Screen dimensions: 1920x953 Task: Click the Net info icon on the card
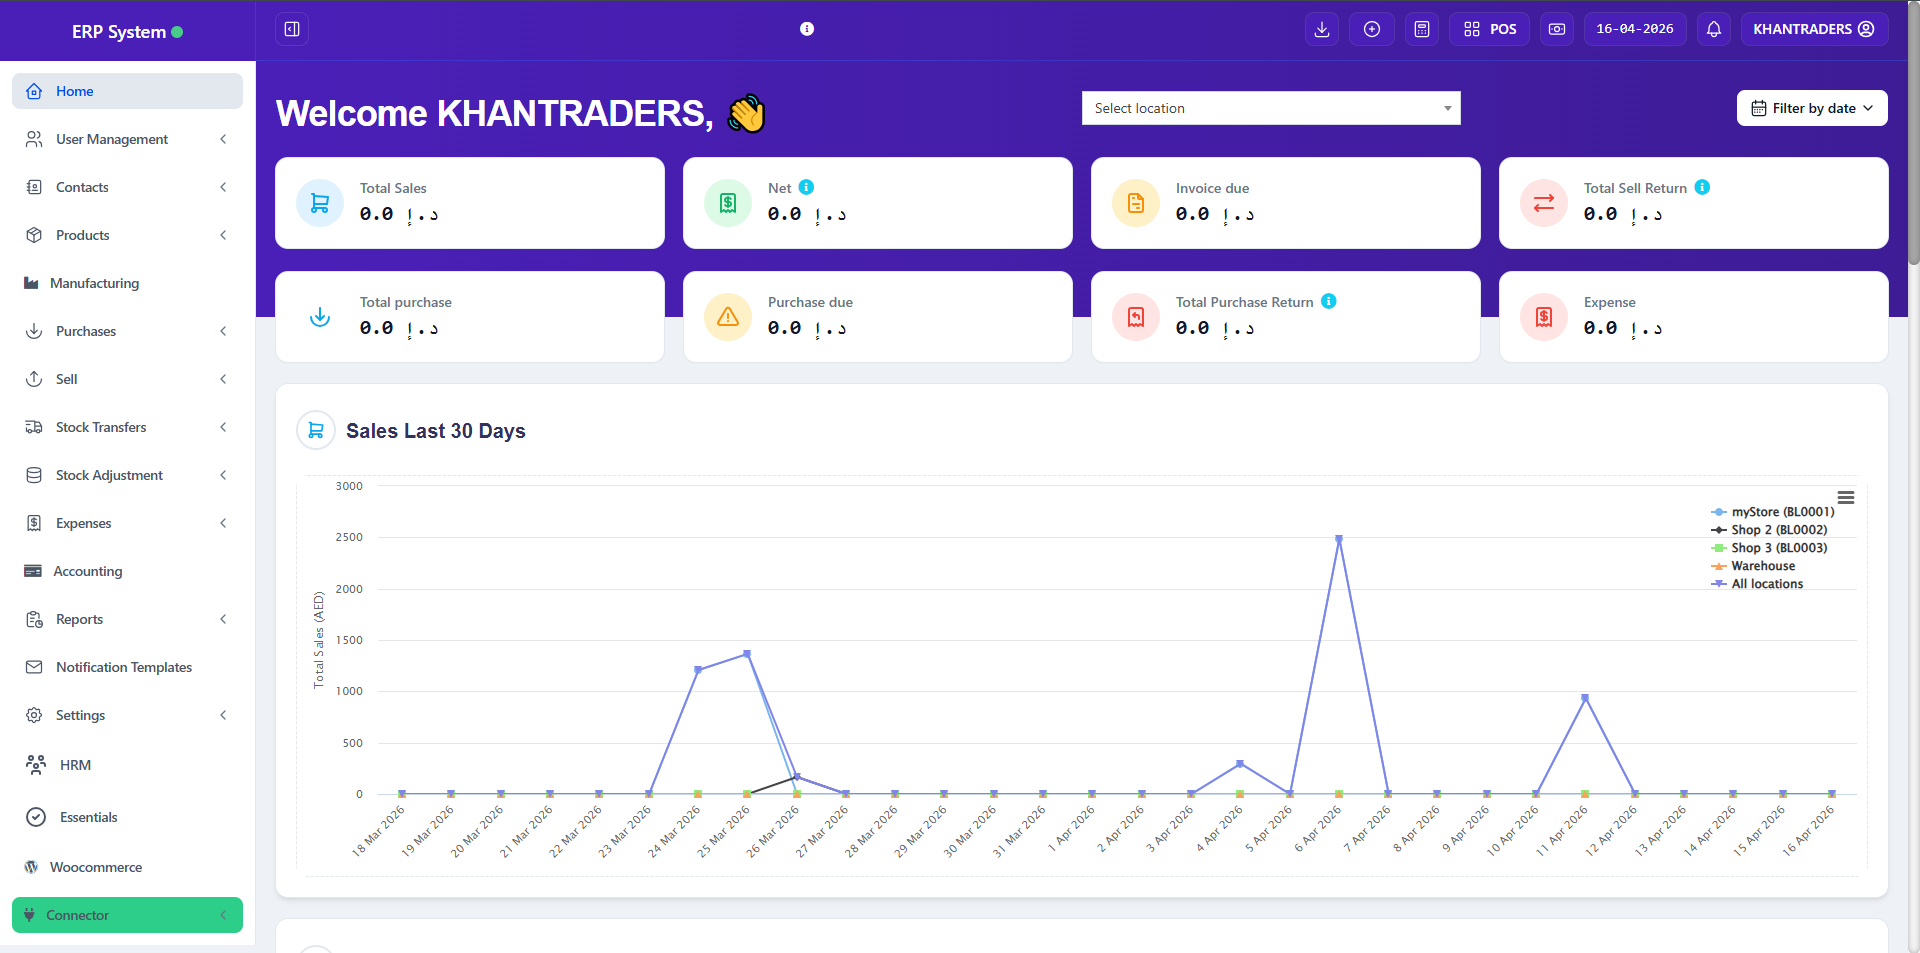click(x=805, y=187)
